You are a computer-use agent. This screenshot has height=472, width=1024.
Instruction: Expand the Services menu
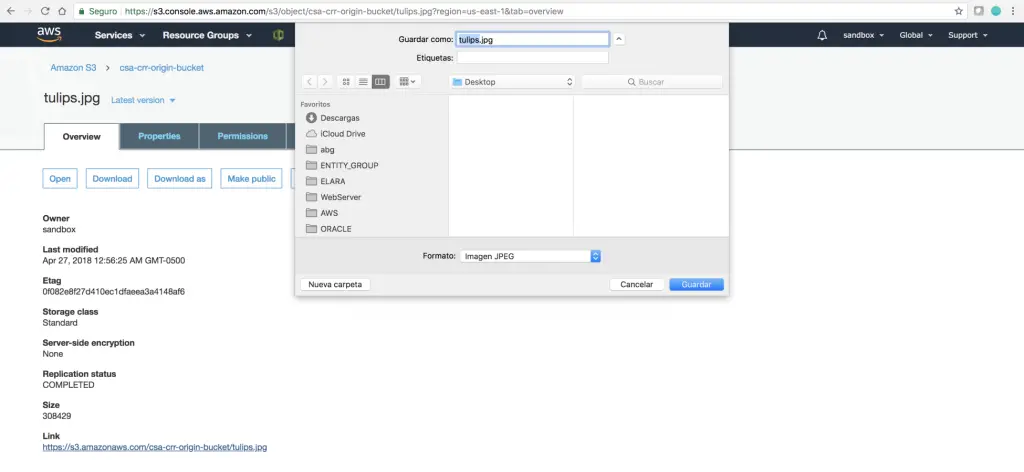120,35
